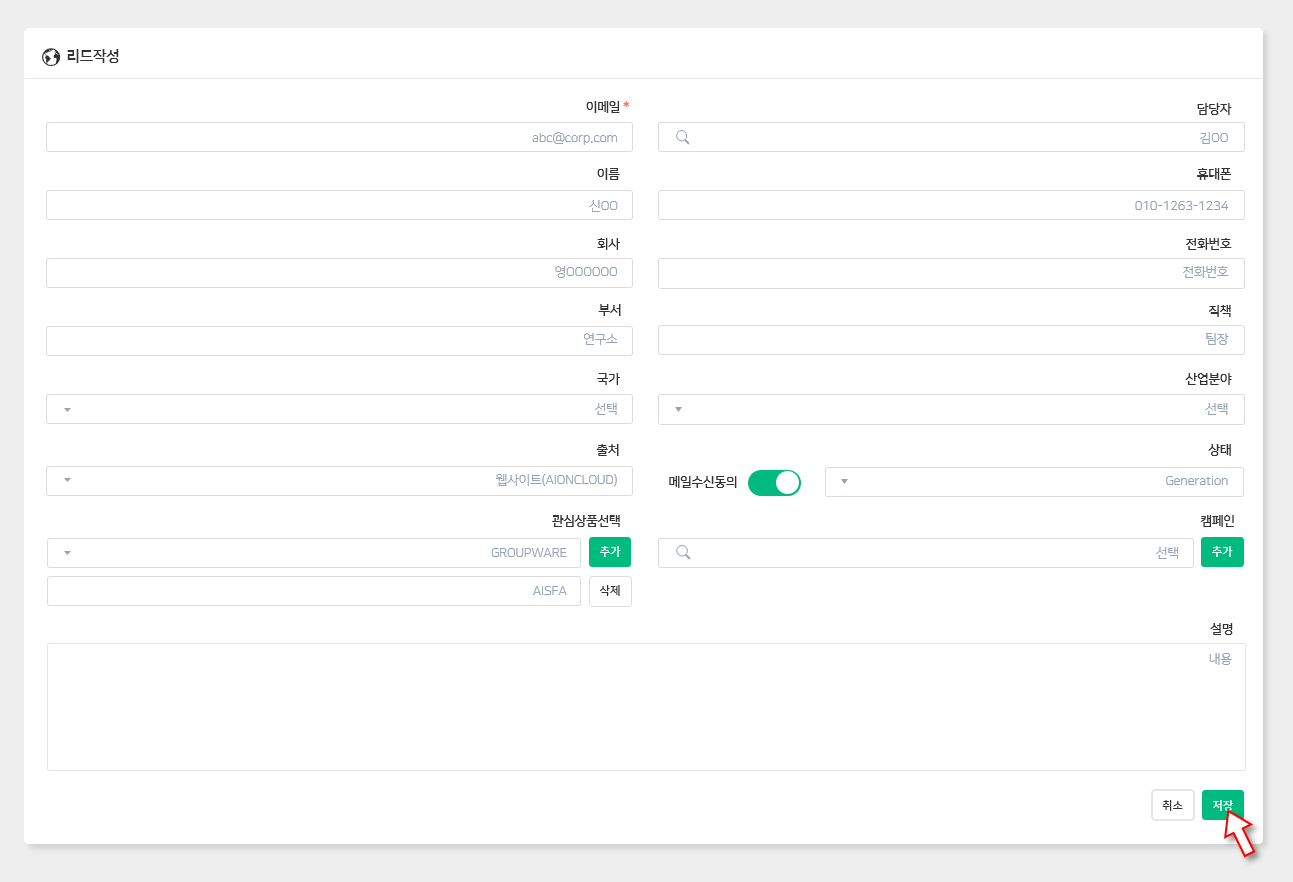Select the 휴대폰 number input

tap(950, 205)
